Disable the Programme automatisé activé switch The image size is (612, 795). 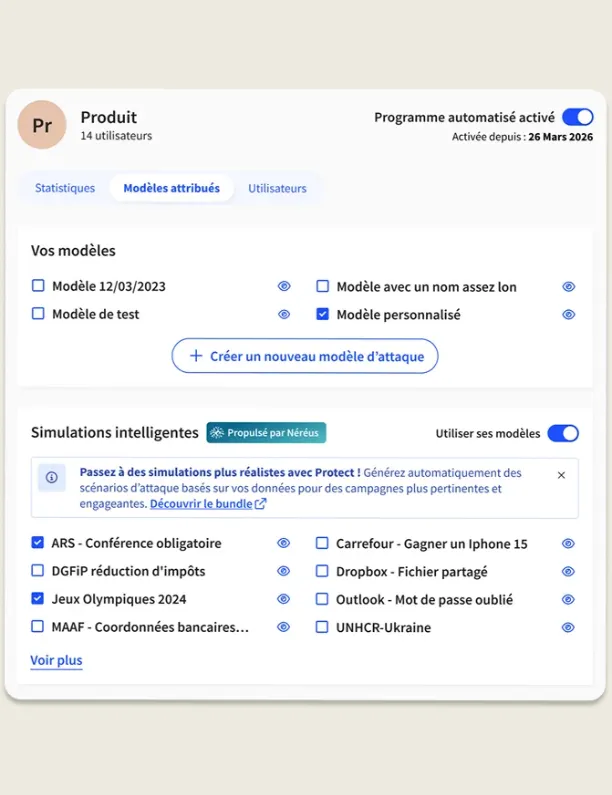click(x=578, y=117)
